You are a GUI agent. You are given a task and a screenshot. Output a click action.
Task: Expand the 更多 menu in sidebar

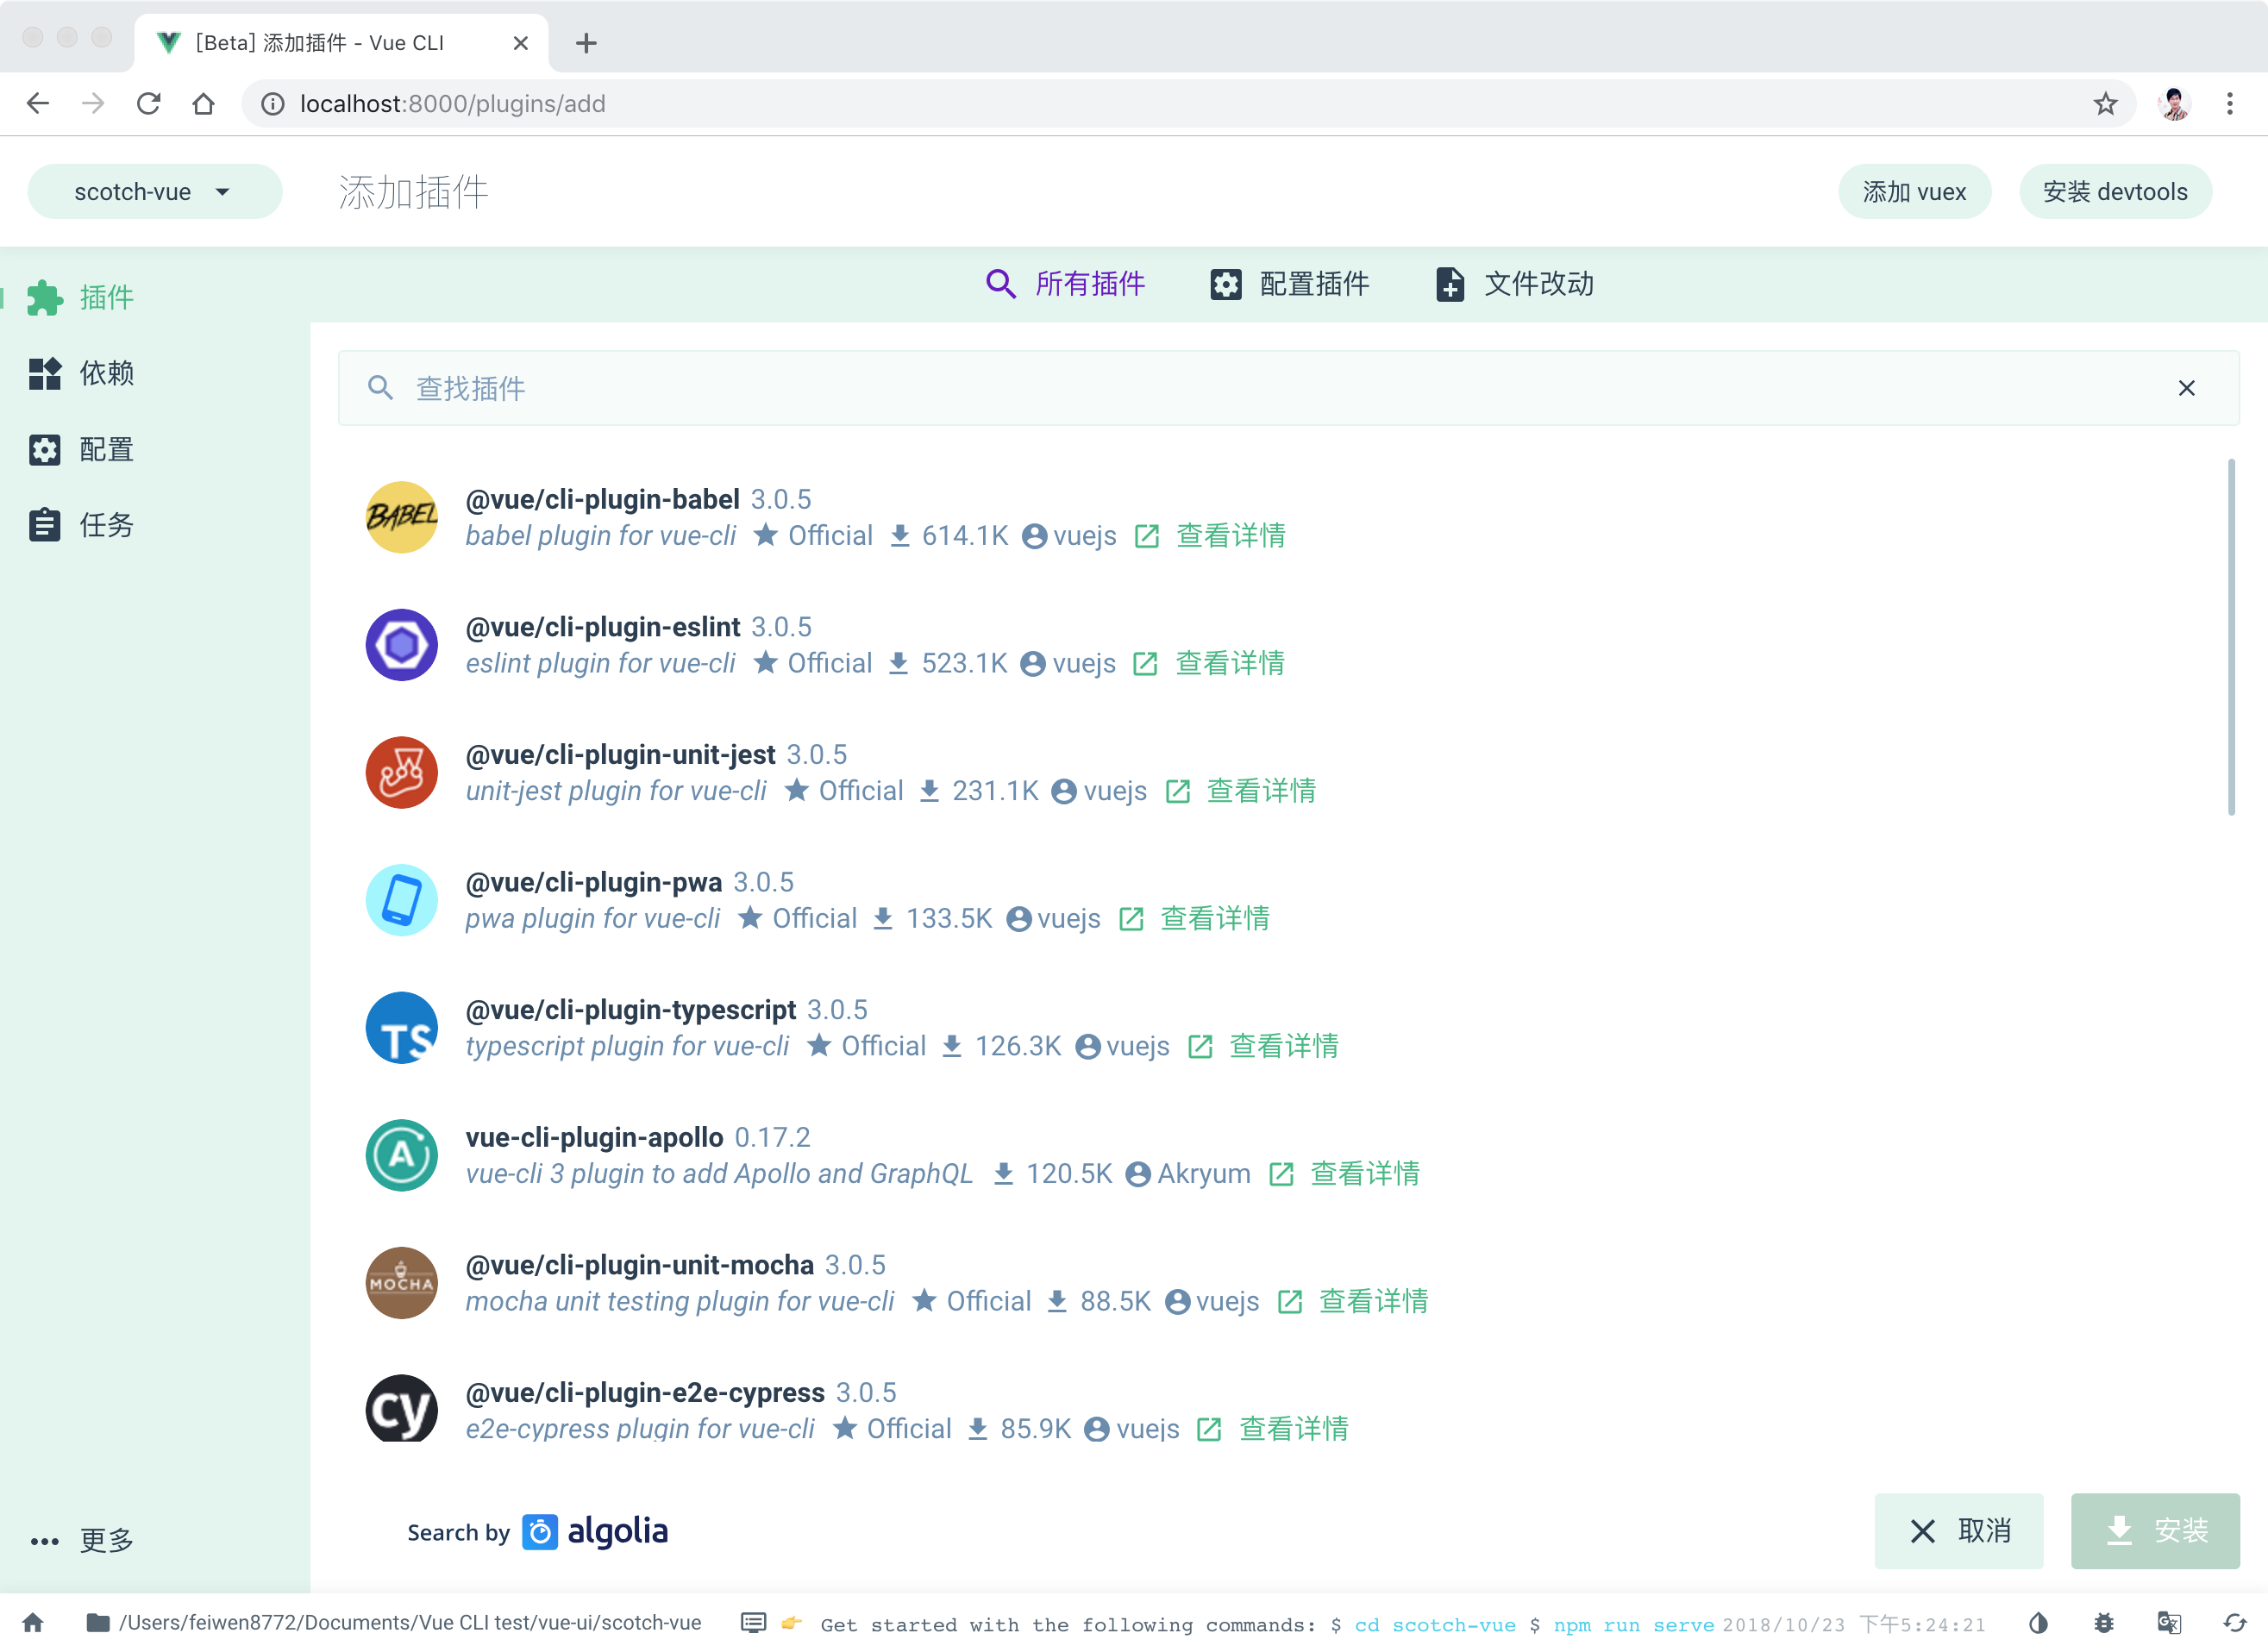(155, 1540)
